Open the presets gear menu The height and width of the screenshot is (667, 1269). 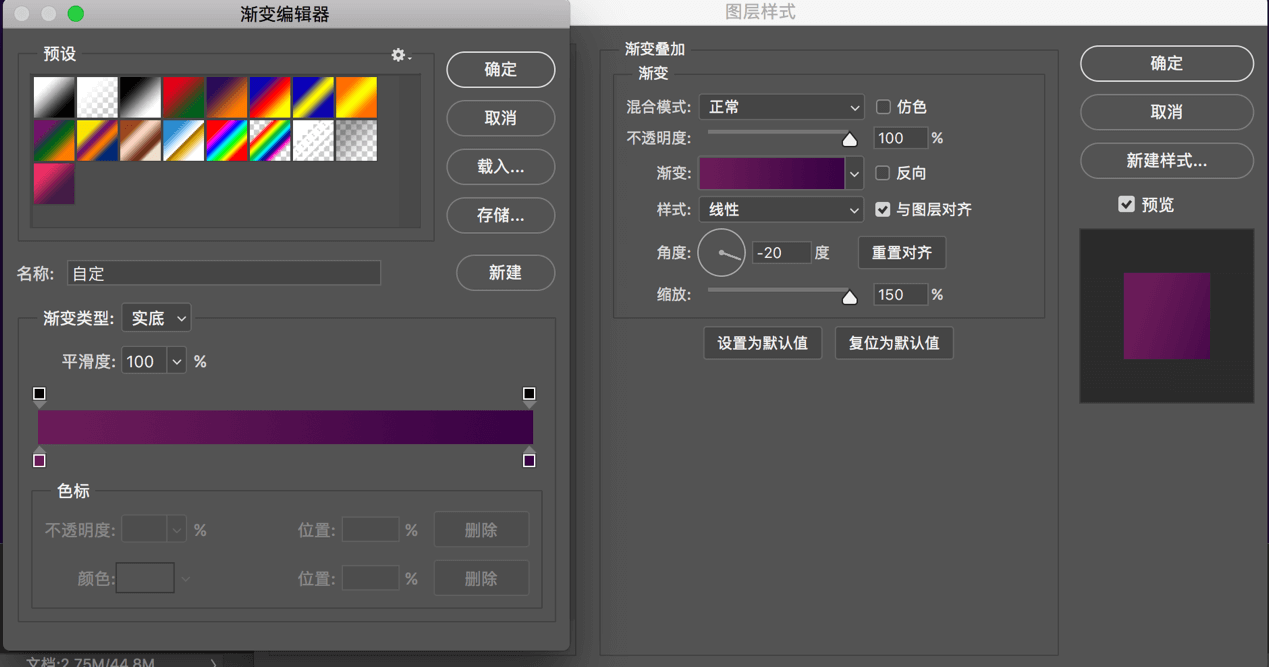click(400, 56)
